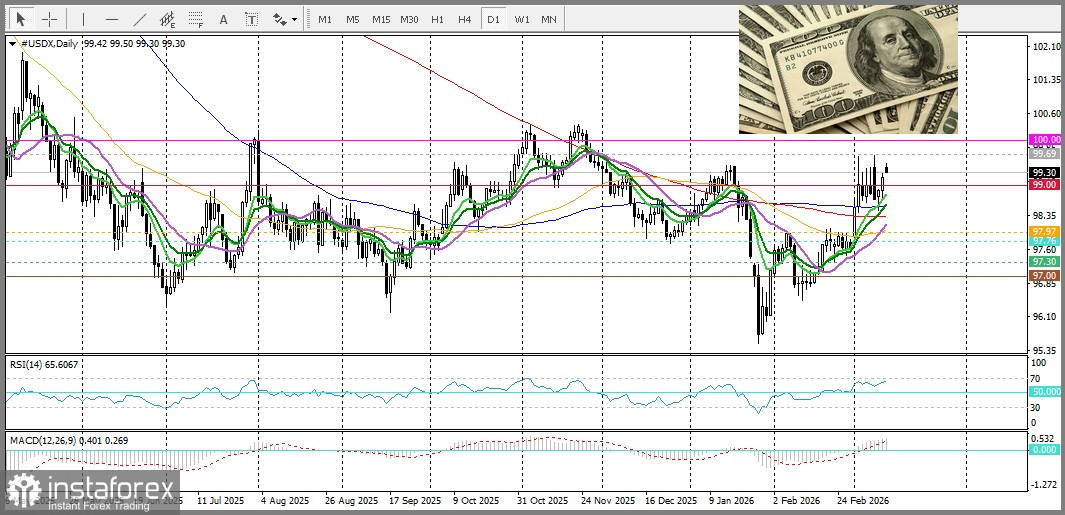Enable the H1 timeframe
1065x515 pixels.
437,19
